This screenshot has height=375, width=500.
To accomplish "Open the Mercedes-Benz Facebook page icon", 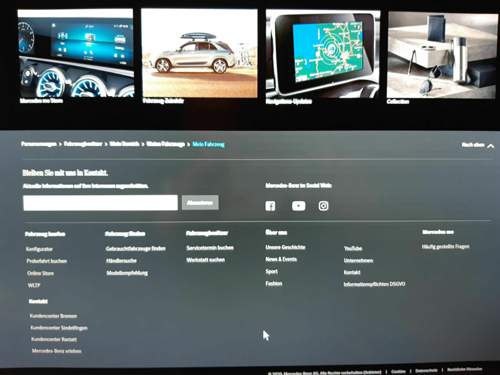I will pos(270,206).
